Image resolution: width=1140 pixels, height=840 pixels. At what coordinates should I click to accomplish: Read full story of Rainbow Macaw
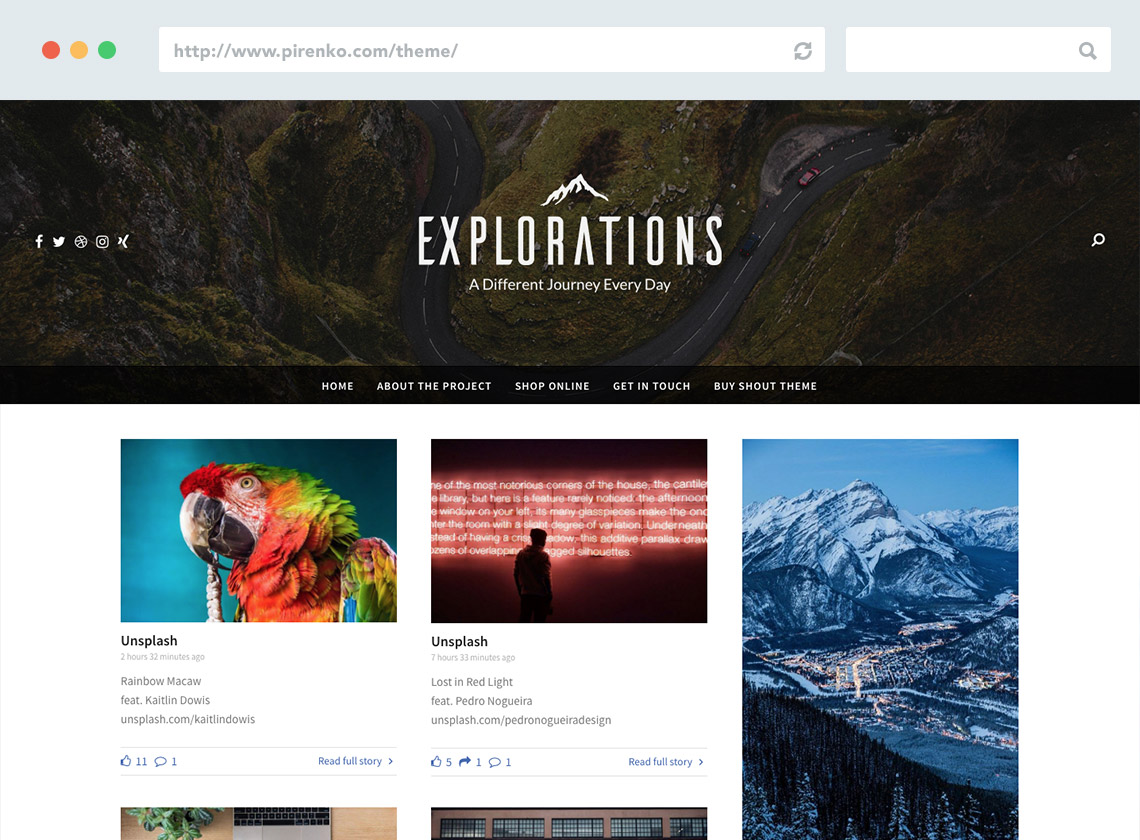pos(356,761)
